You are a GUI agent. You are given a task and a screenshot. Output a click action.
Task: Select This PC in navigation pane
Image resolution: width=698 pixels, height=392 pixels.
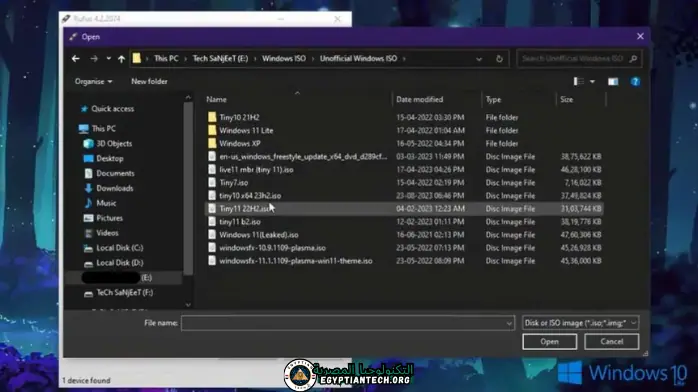click(x=98, y=129)
